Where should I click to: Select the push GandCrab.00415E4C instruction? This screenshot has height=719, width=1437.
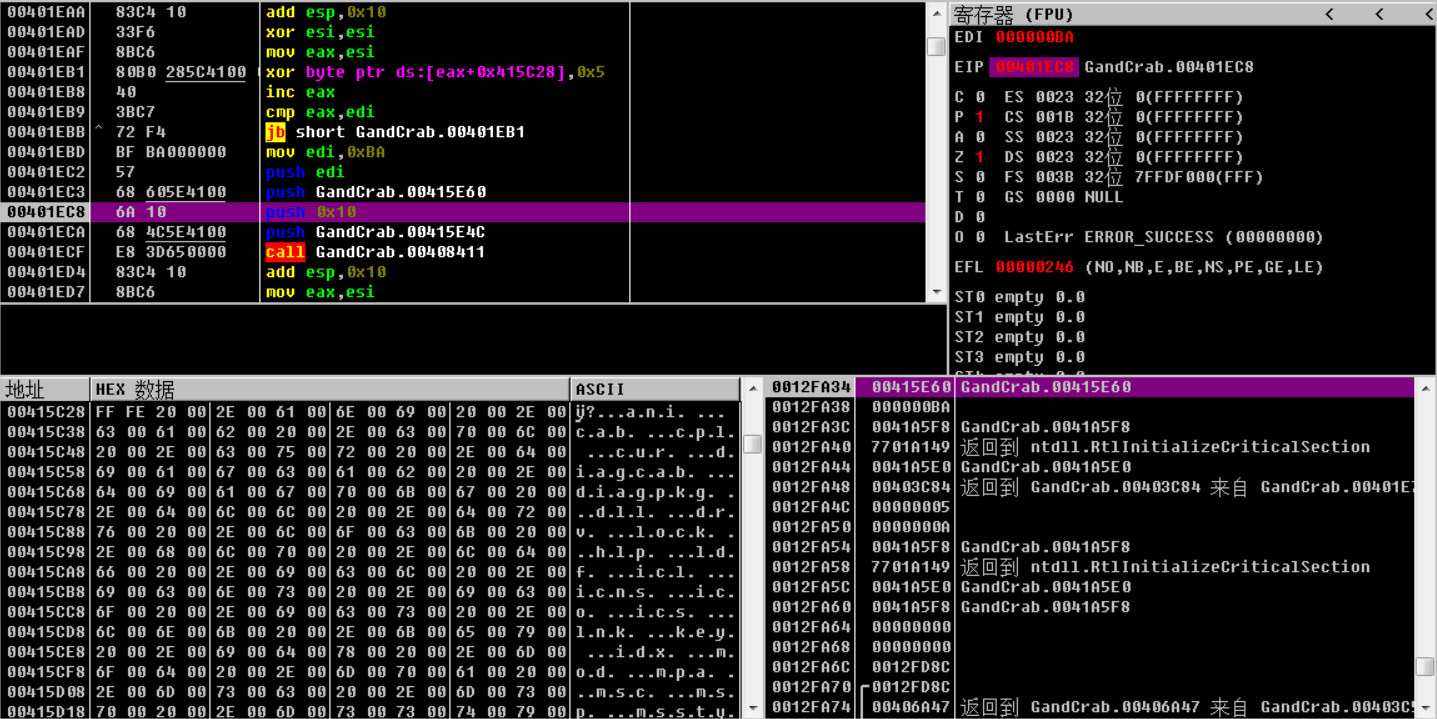pyautogui.click(x=463, y=232)
